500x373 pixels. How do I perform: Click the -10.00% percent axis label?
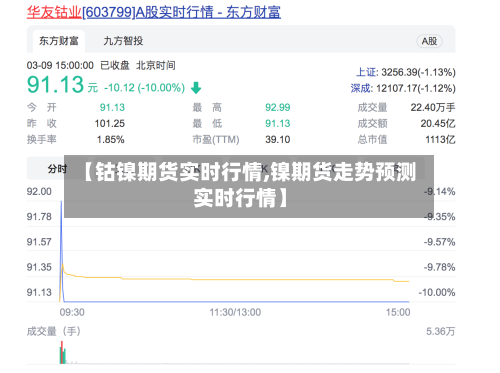tap(437, 293)
